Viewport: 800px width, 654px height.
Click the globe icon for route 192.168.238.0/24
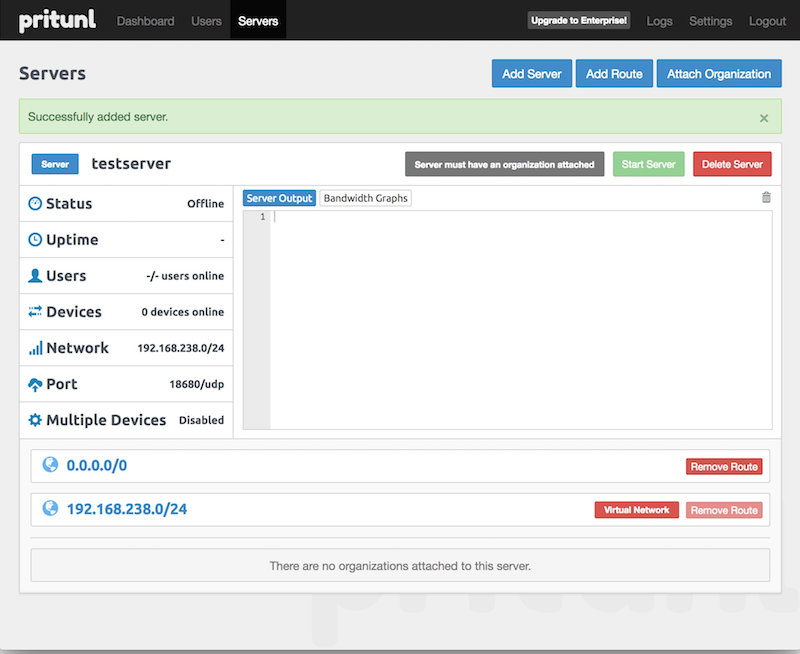[x=50, y=509]
